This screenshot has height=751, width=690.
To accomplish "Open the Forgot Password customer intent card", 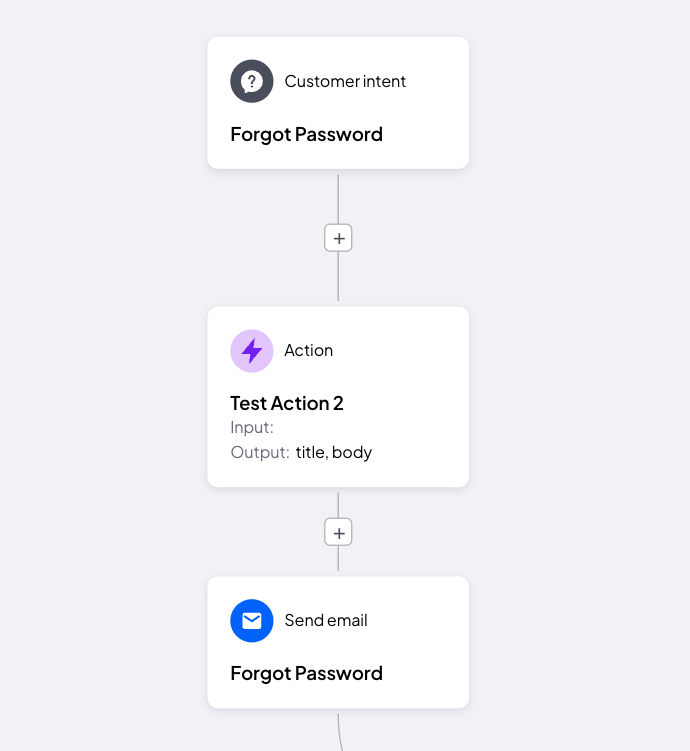I will (x=338, y=102).
